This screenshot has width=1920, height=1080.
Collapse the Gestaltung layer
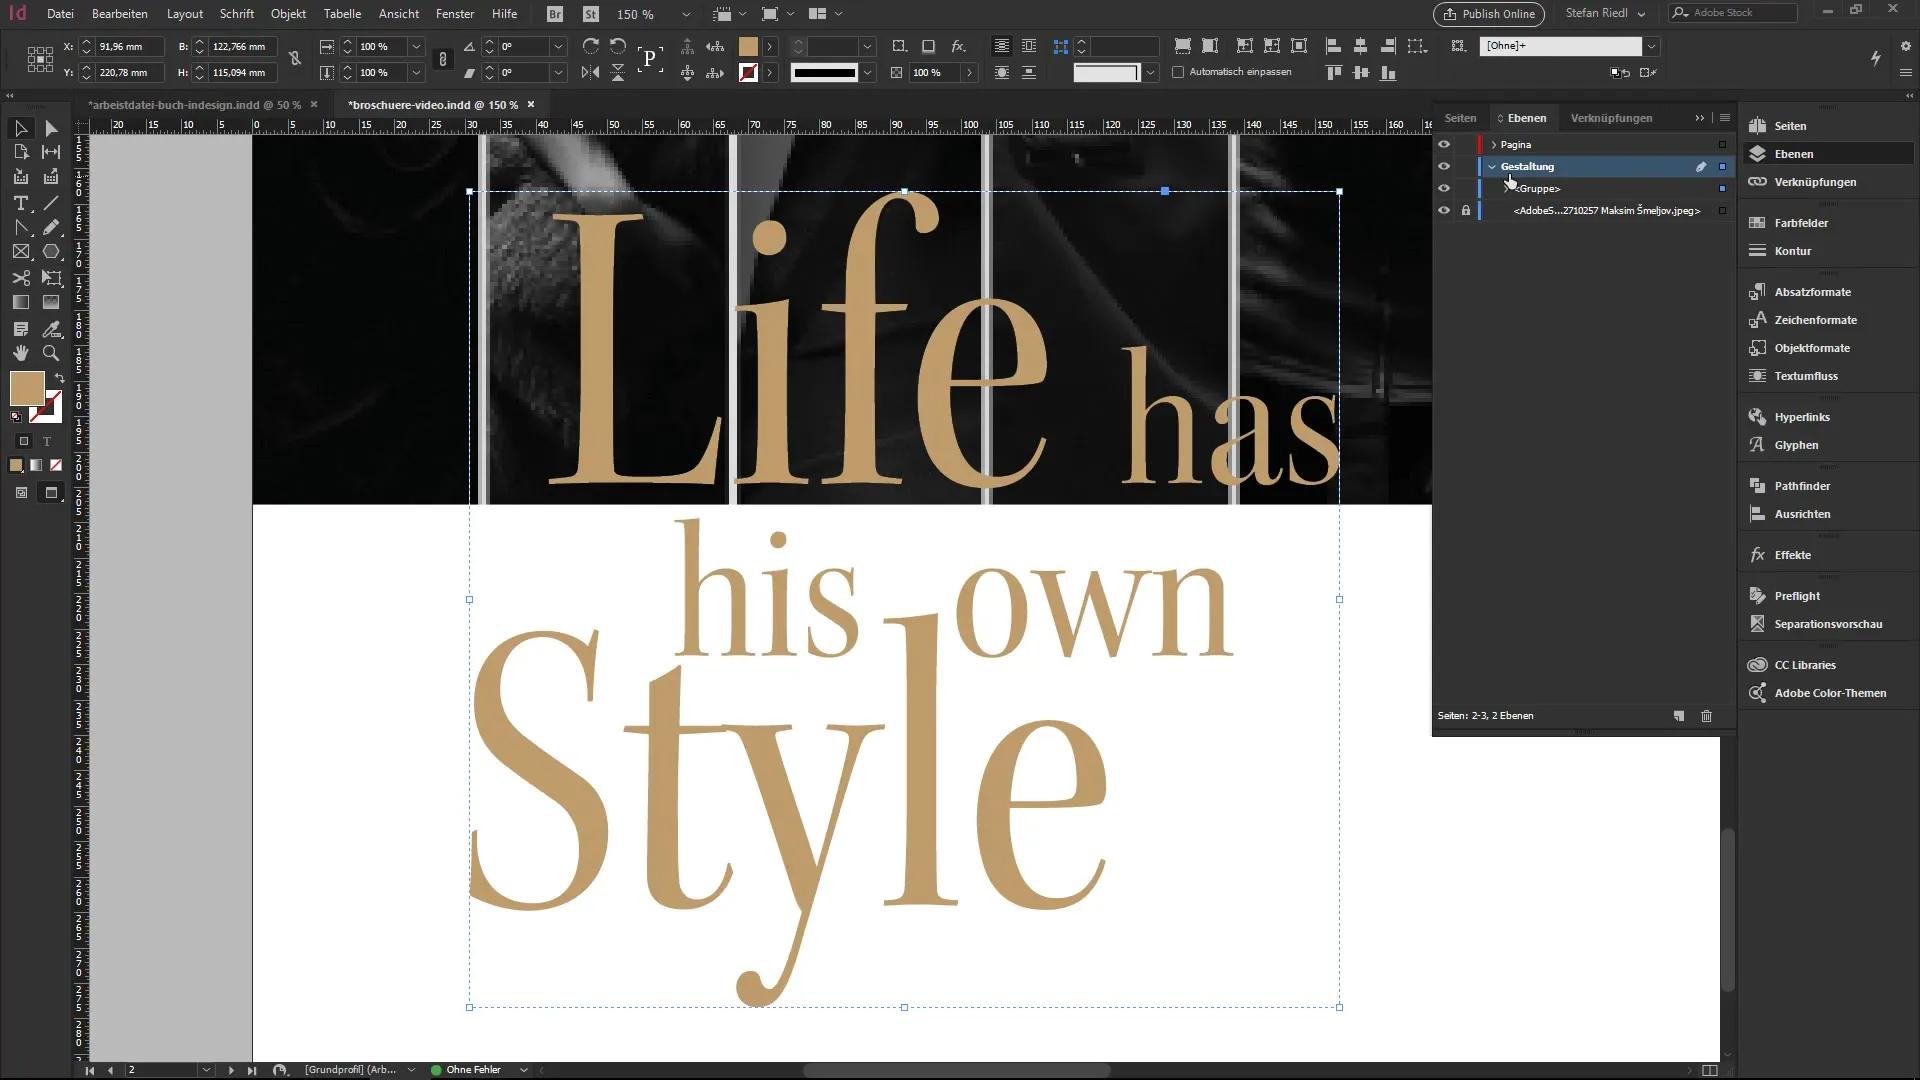pyautogui.click(x=1492, y=167)
